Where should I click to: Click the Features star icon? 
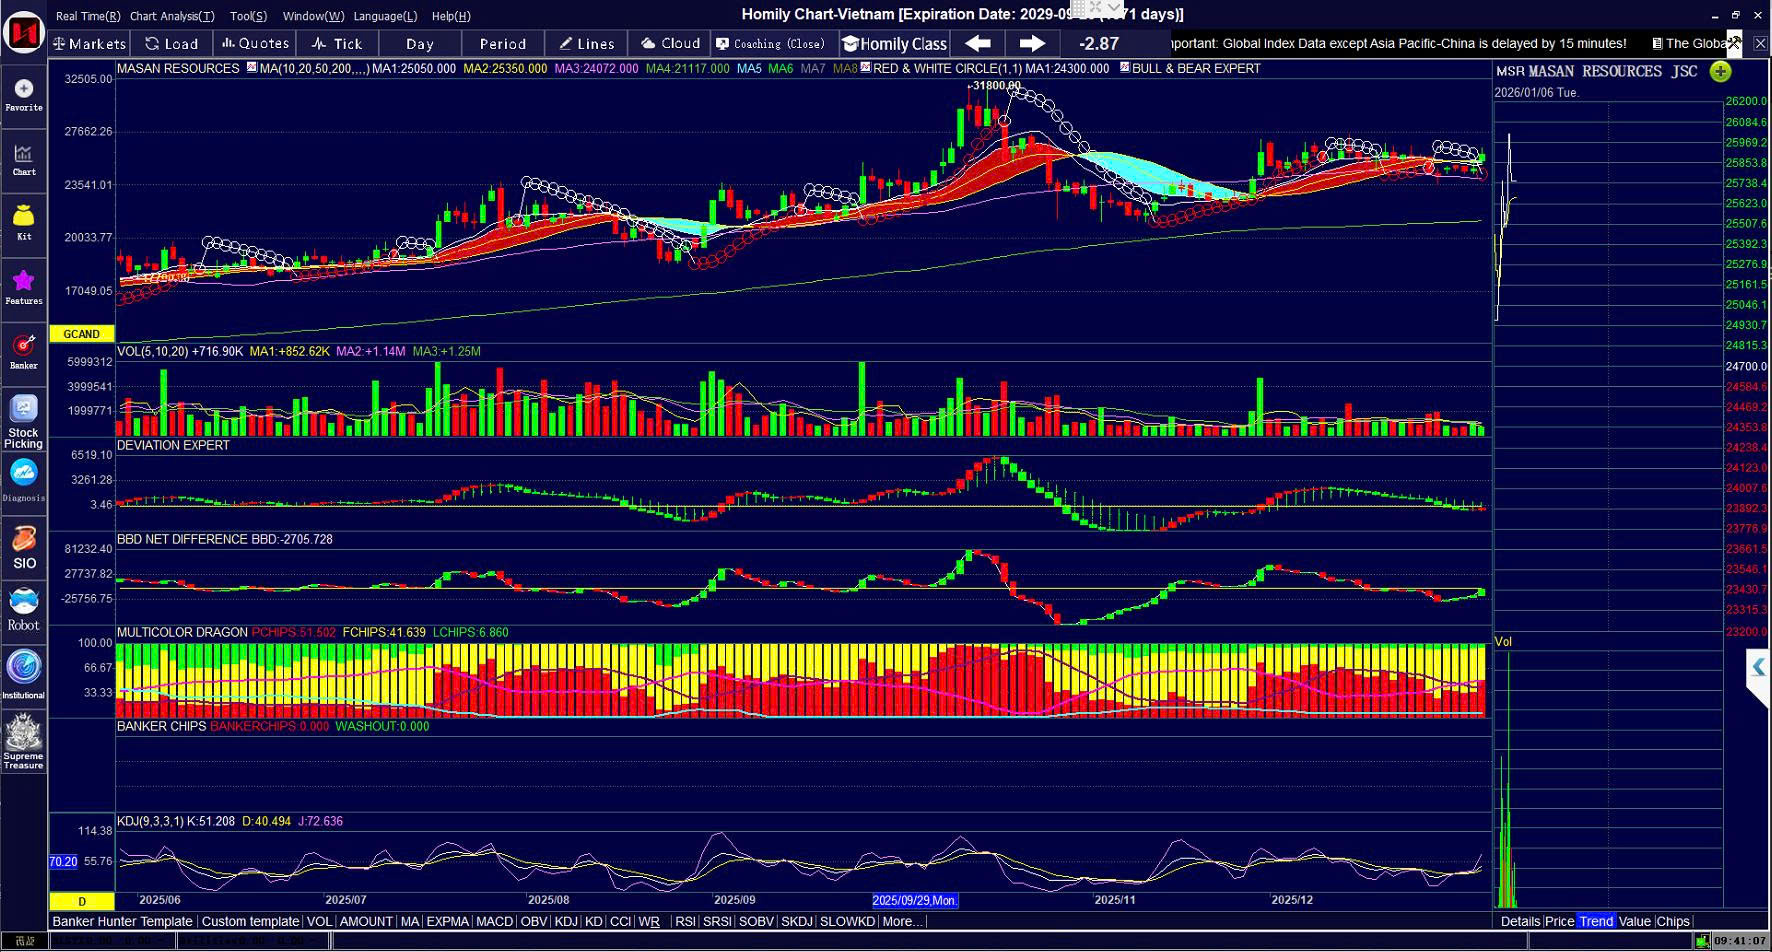coord(24,286)
